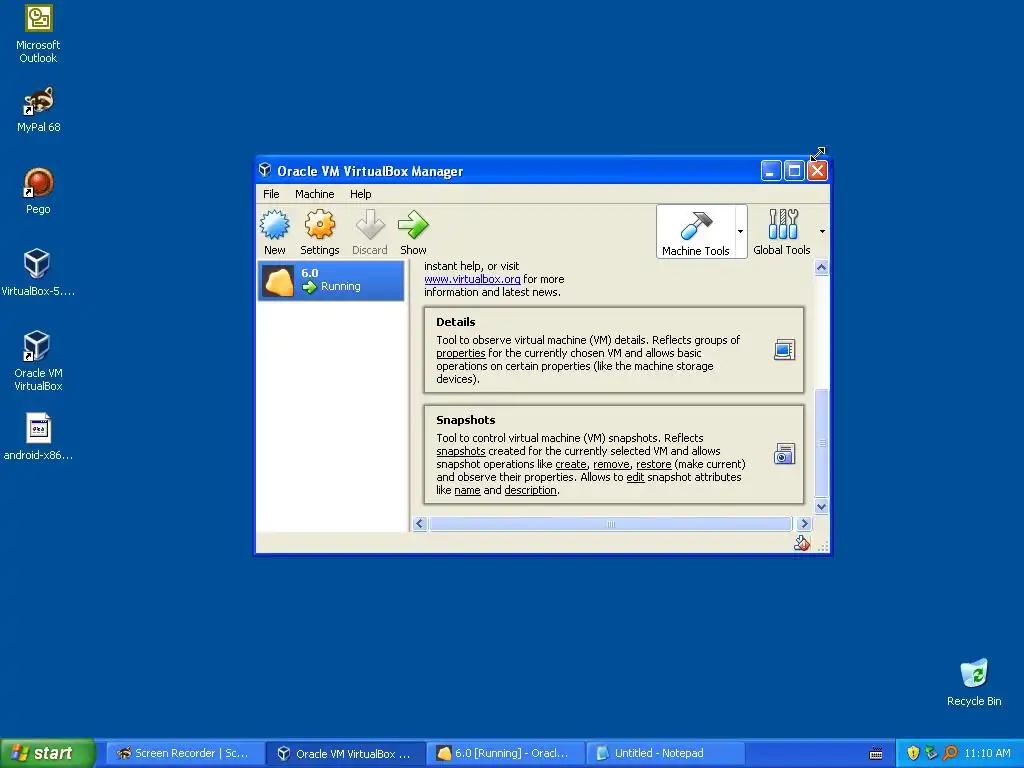Click the edit link in Snapshots

click(635, 477)
